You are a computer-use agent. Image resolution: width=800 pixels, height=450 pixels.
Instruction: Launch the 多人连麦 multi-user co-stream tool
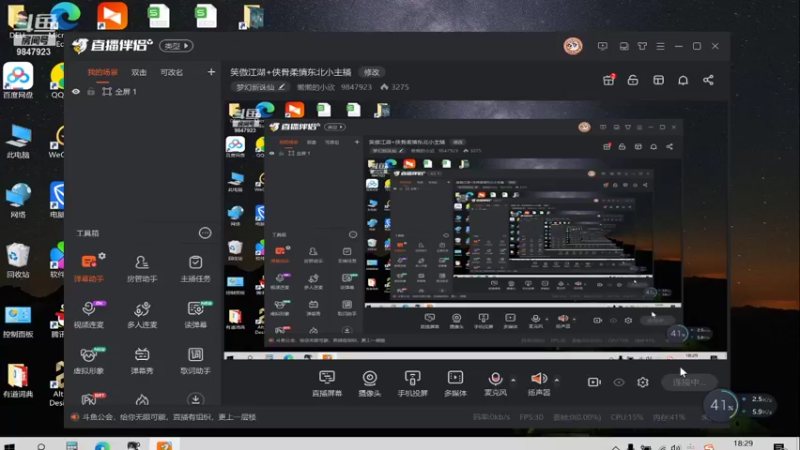coord(142,314)
